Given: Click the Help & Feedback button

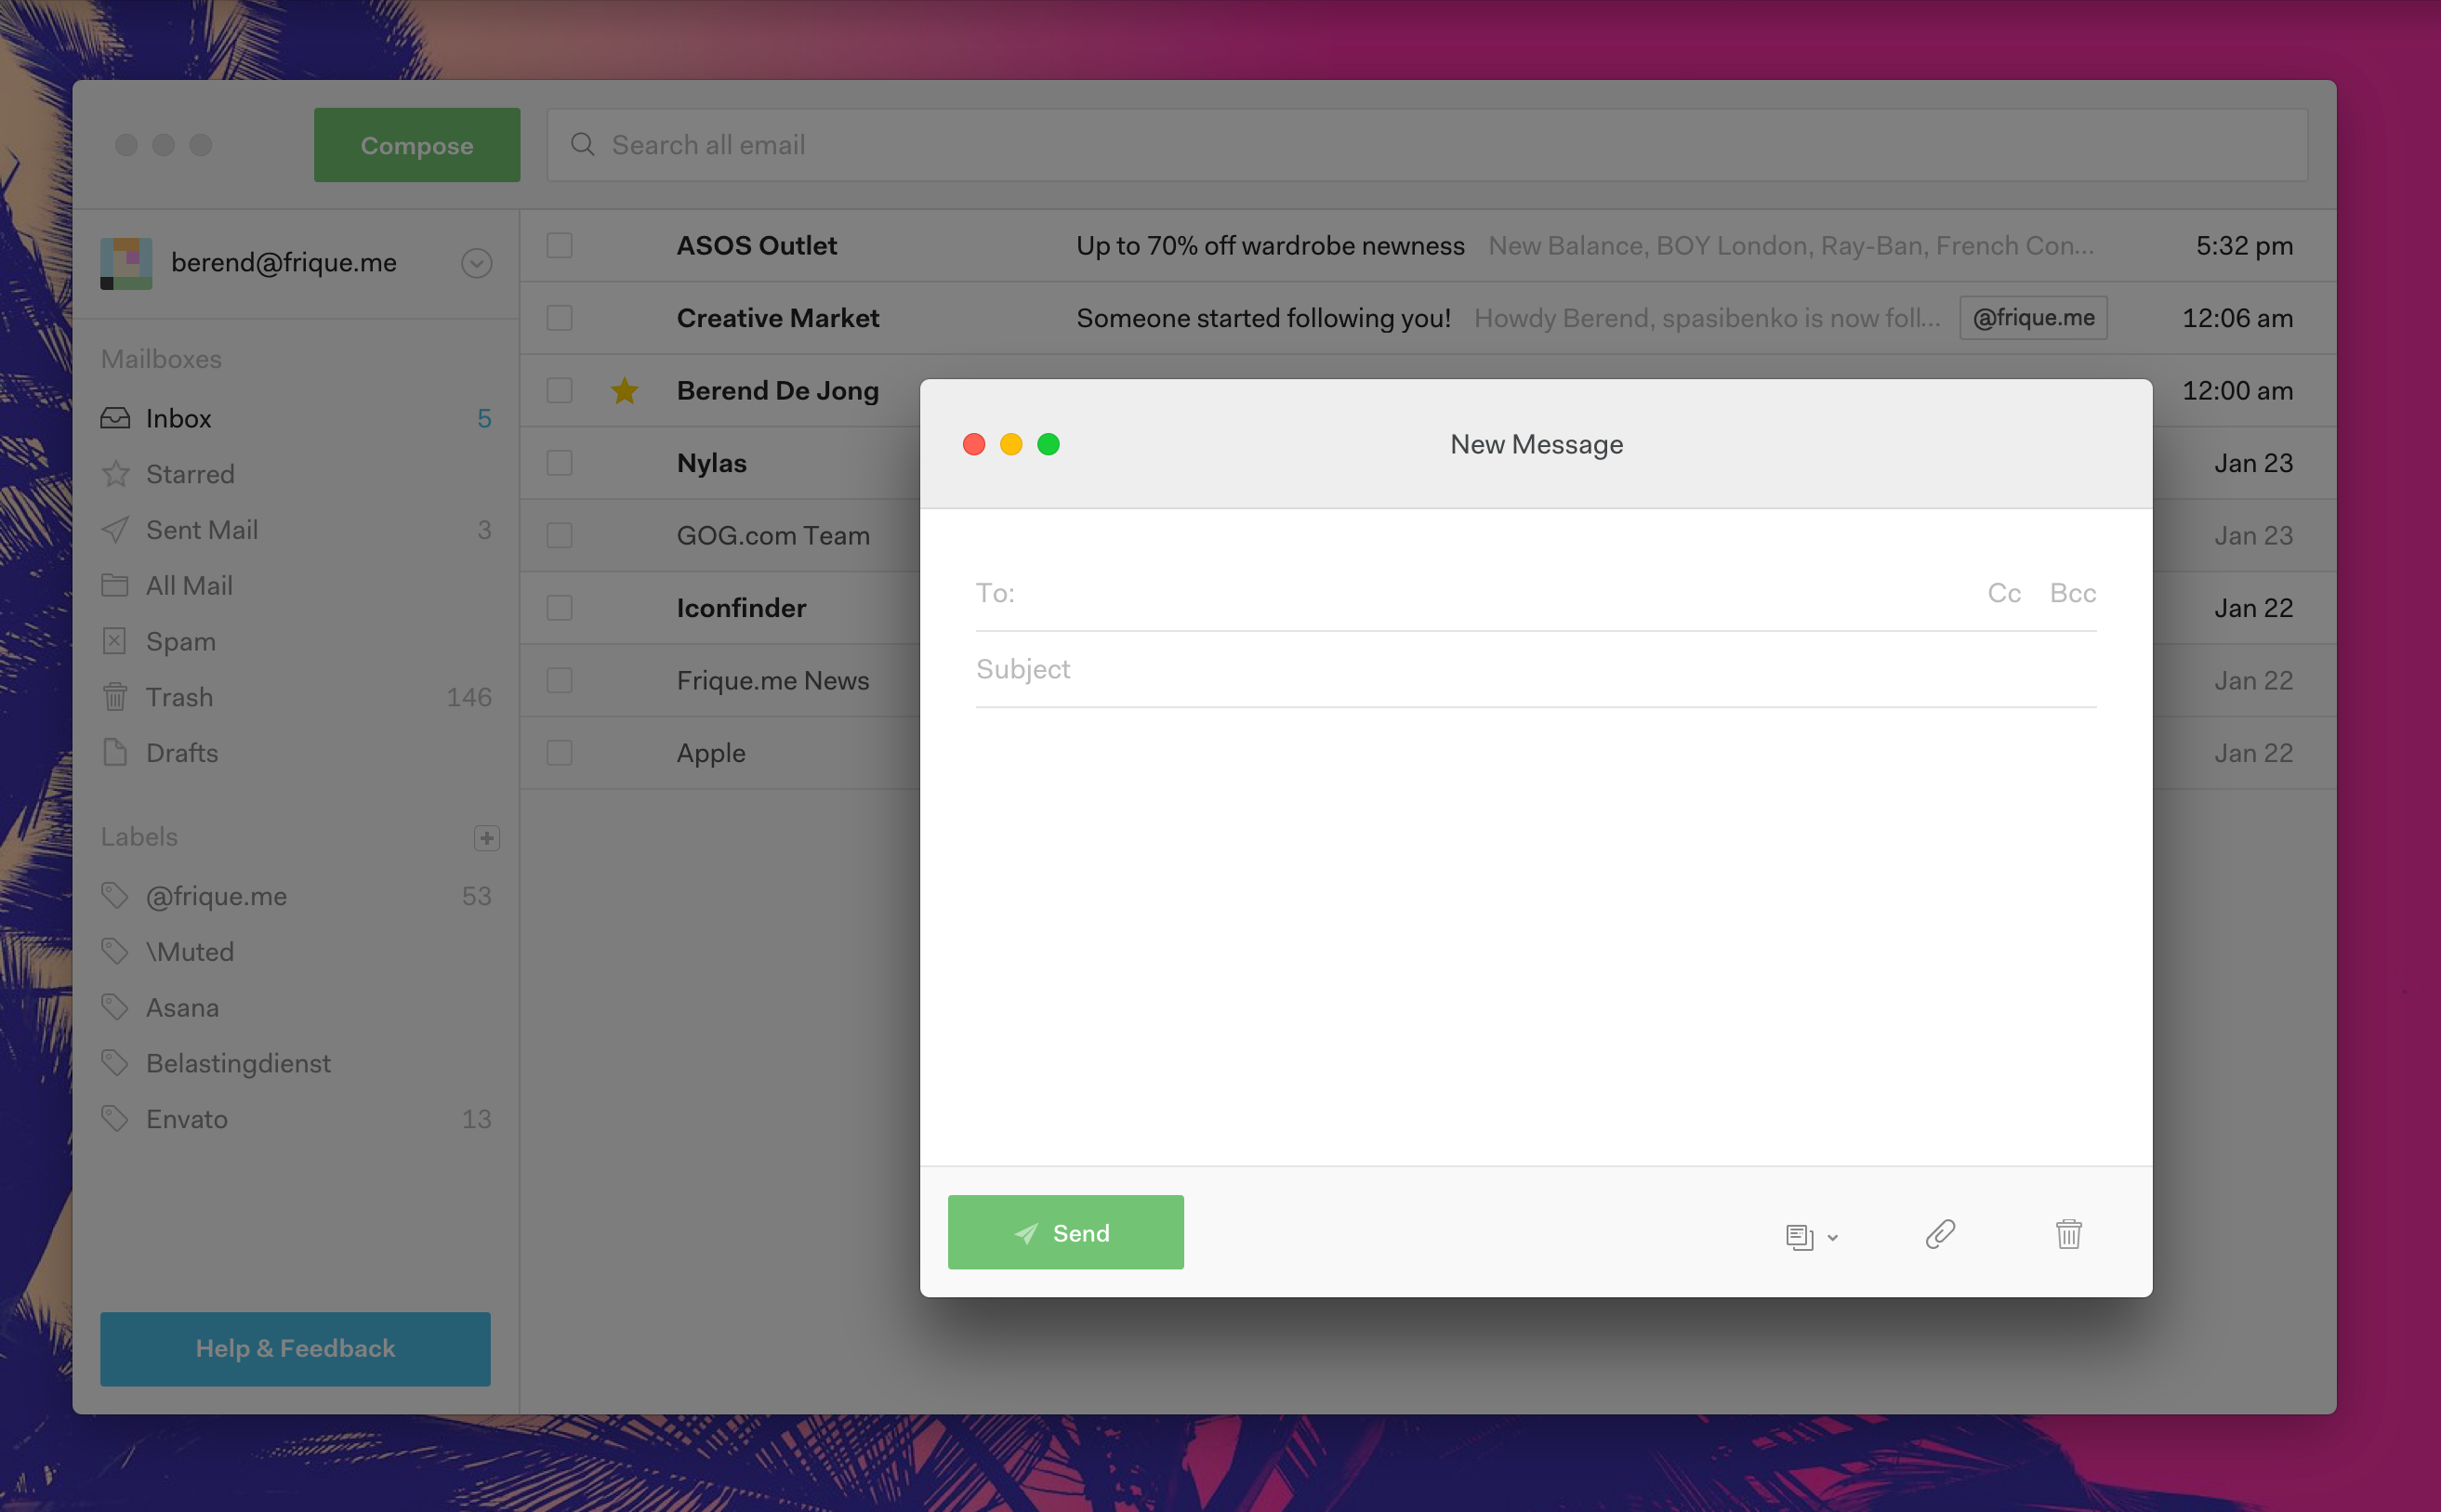Looking at the screenshot, I should [x=295, y=1349].
